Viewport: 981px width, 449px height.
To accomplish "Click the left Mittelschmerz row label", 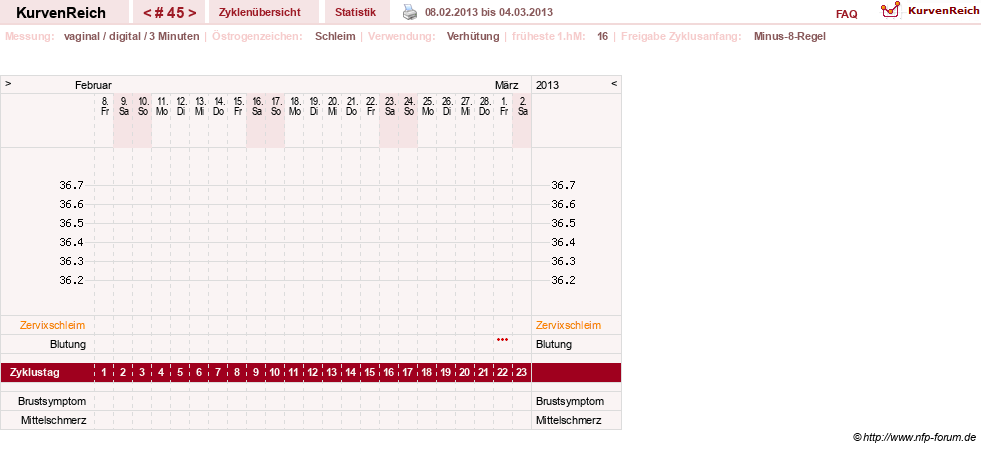I will coord(53,420).
